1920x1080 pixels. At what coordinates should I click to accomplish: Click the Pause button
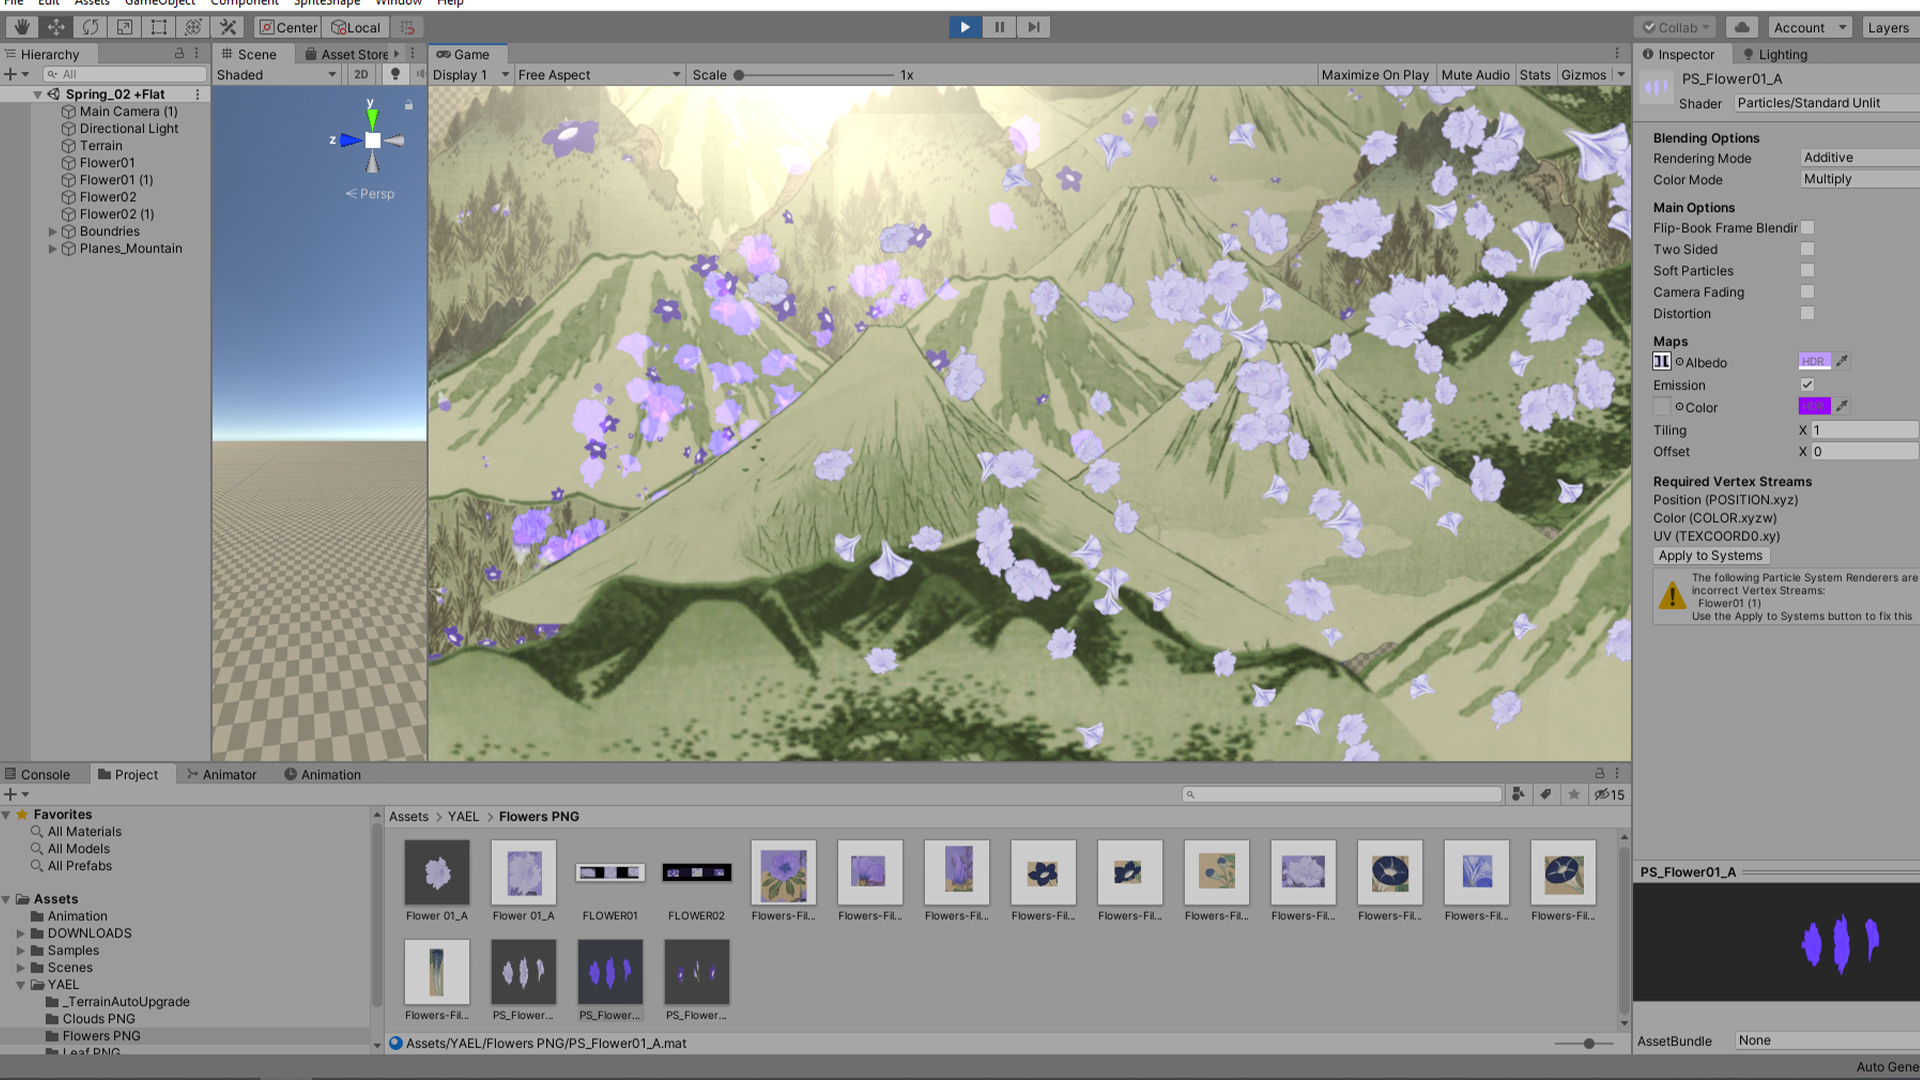(999, 27)
